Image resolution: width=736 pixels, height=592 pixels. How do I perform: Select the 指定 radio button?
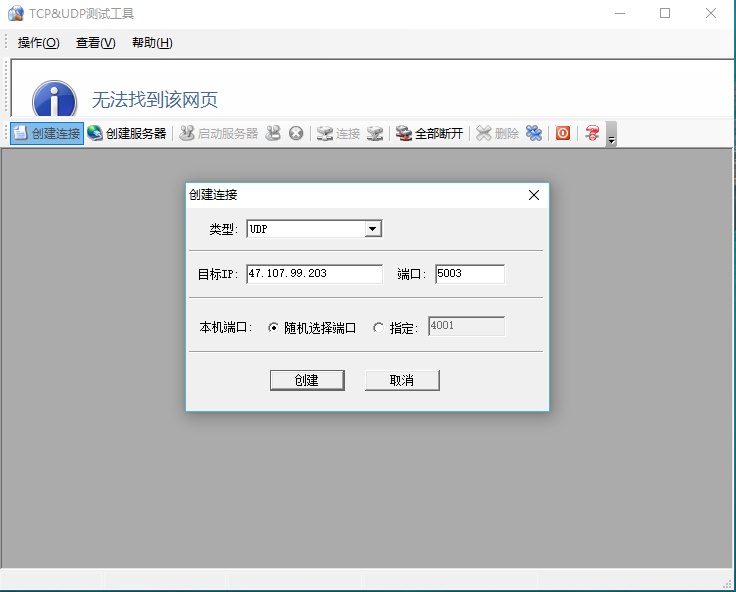pyautogui.click(x=378, y=328)
